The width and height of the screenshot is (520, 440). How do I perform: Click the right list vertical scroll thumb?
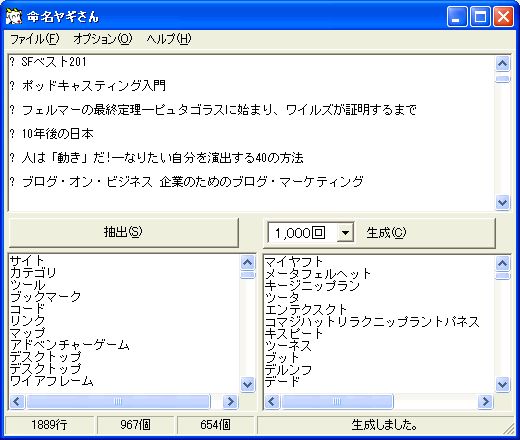click(x=502, y=276)
